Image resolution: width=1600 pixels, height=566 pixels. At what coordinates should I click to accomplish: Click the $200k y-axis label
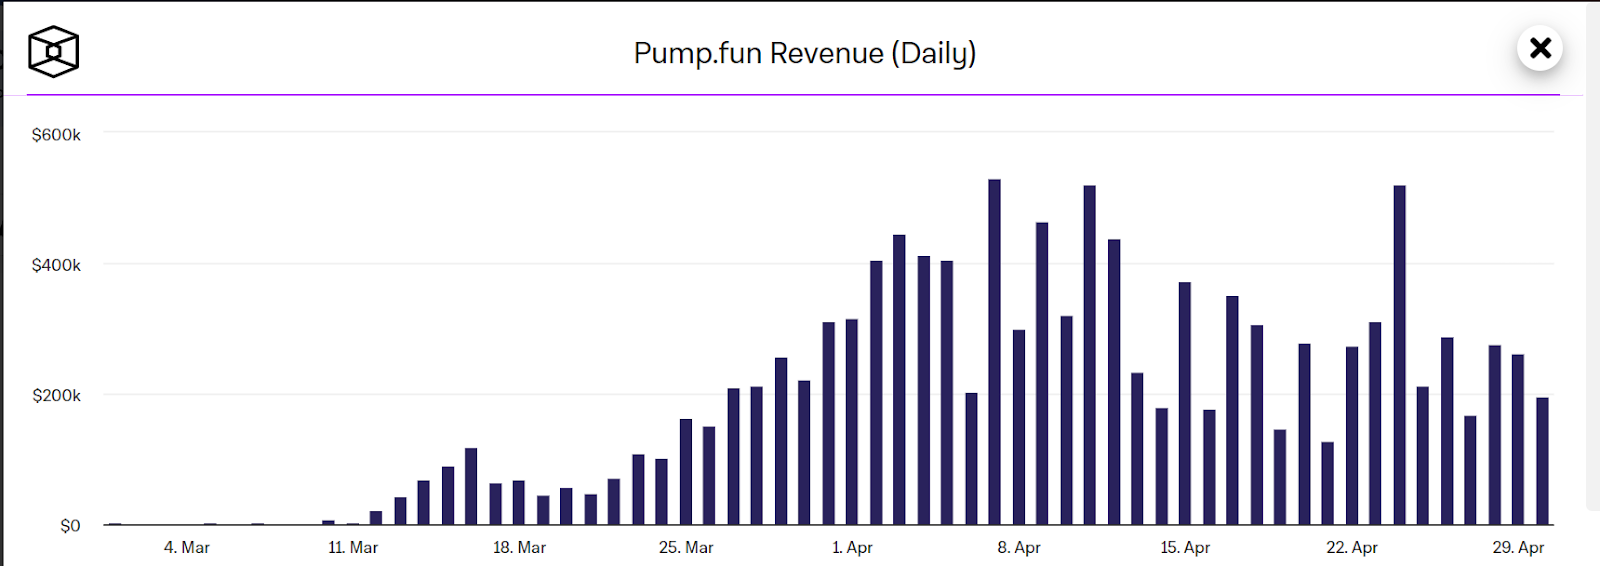tap(56, 396)
